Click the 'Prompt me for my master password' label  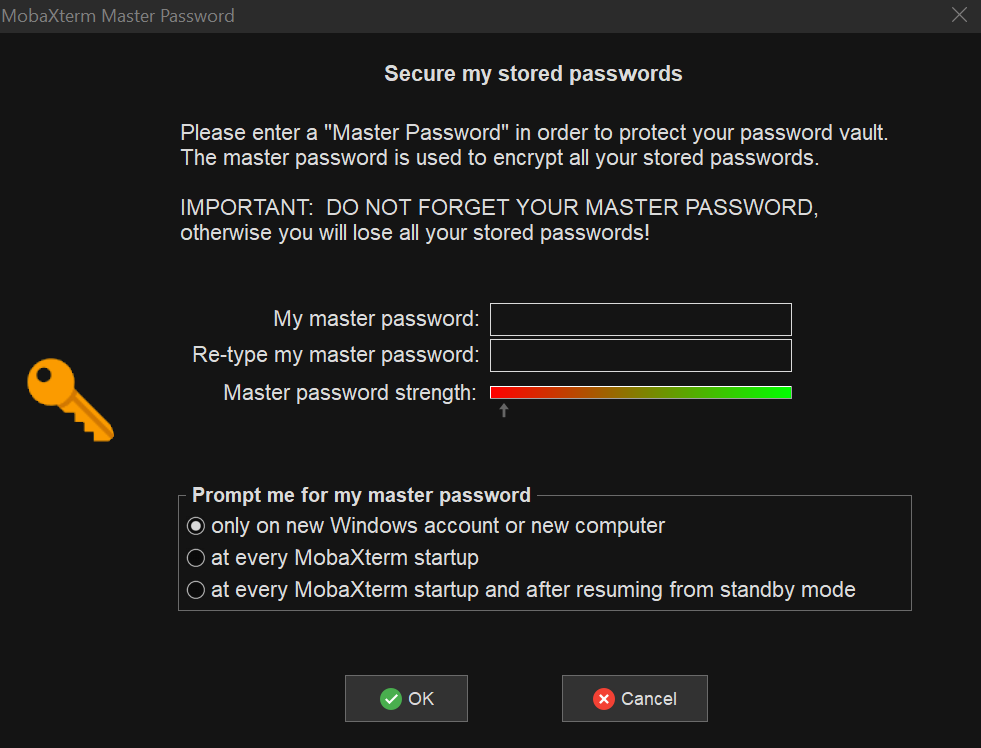tap(361, 494)
